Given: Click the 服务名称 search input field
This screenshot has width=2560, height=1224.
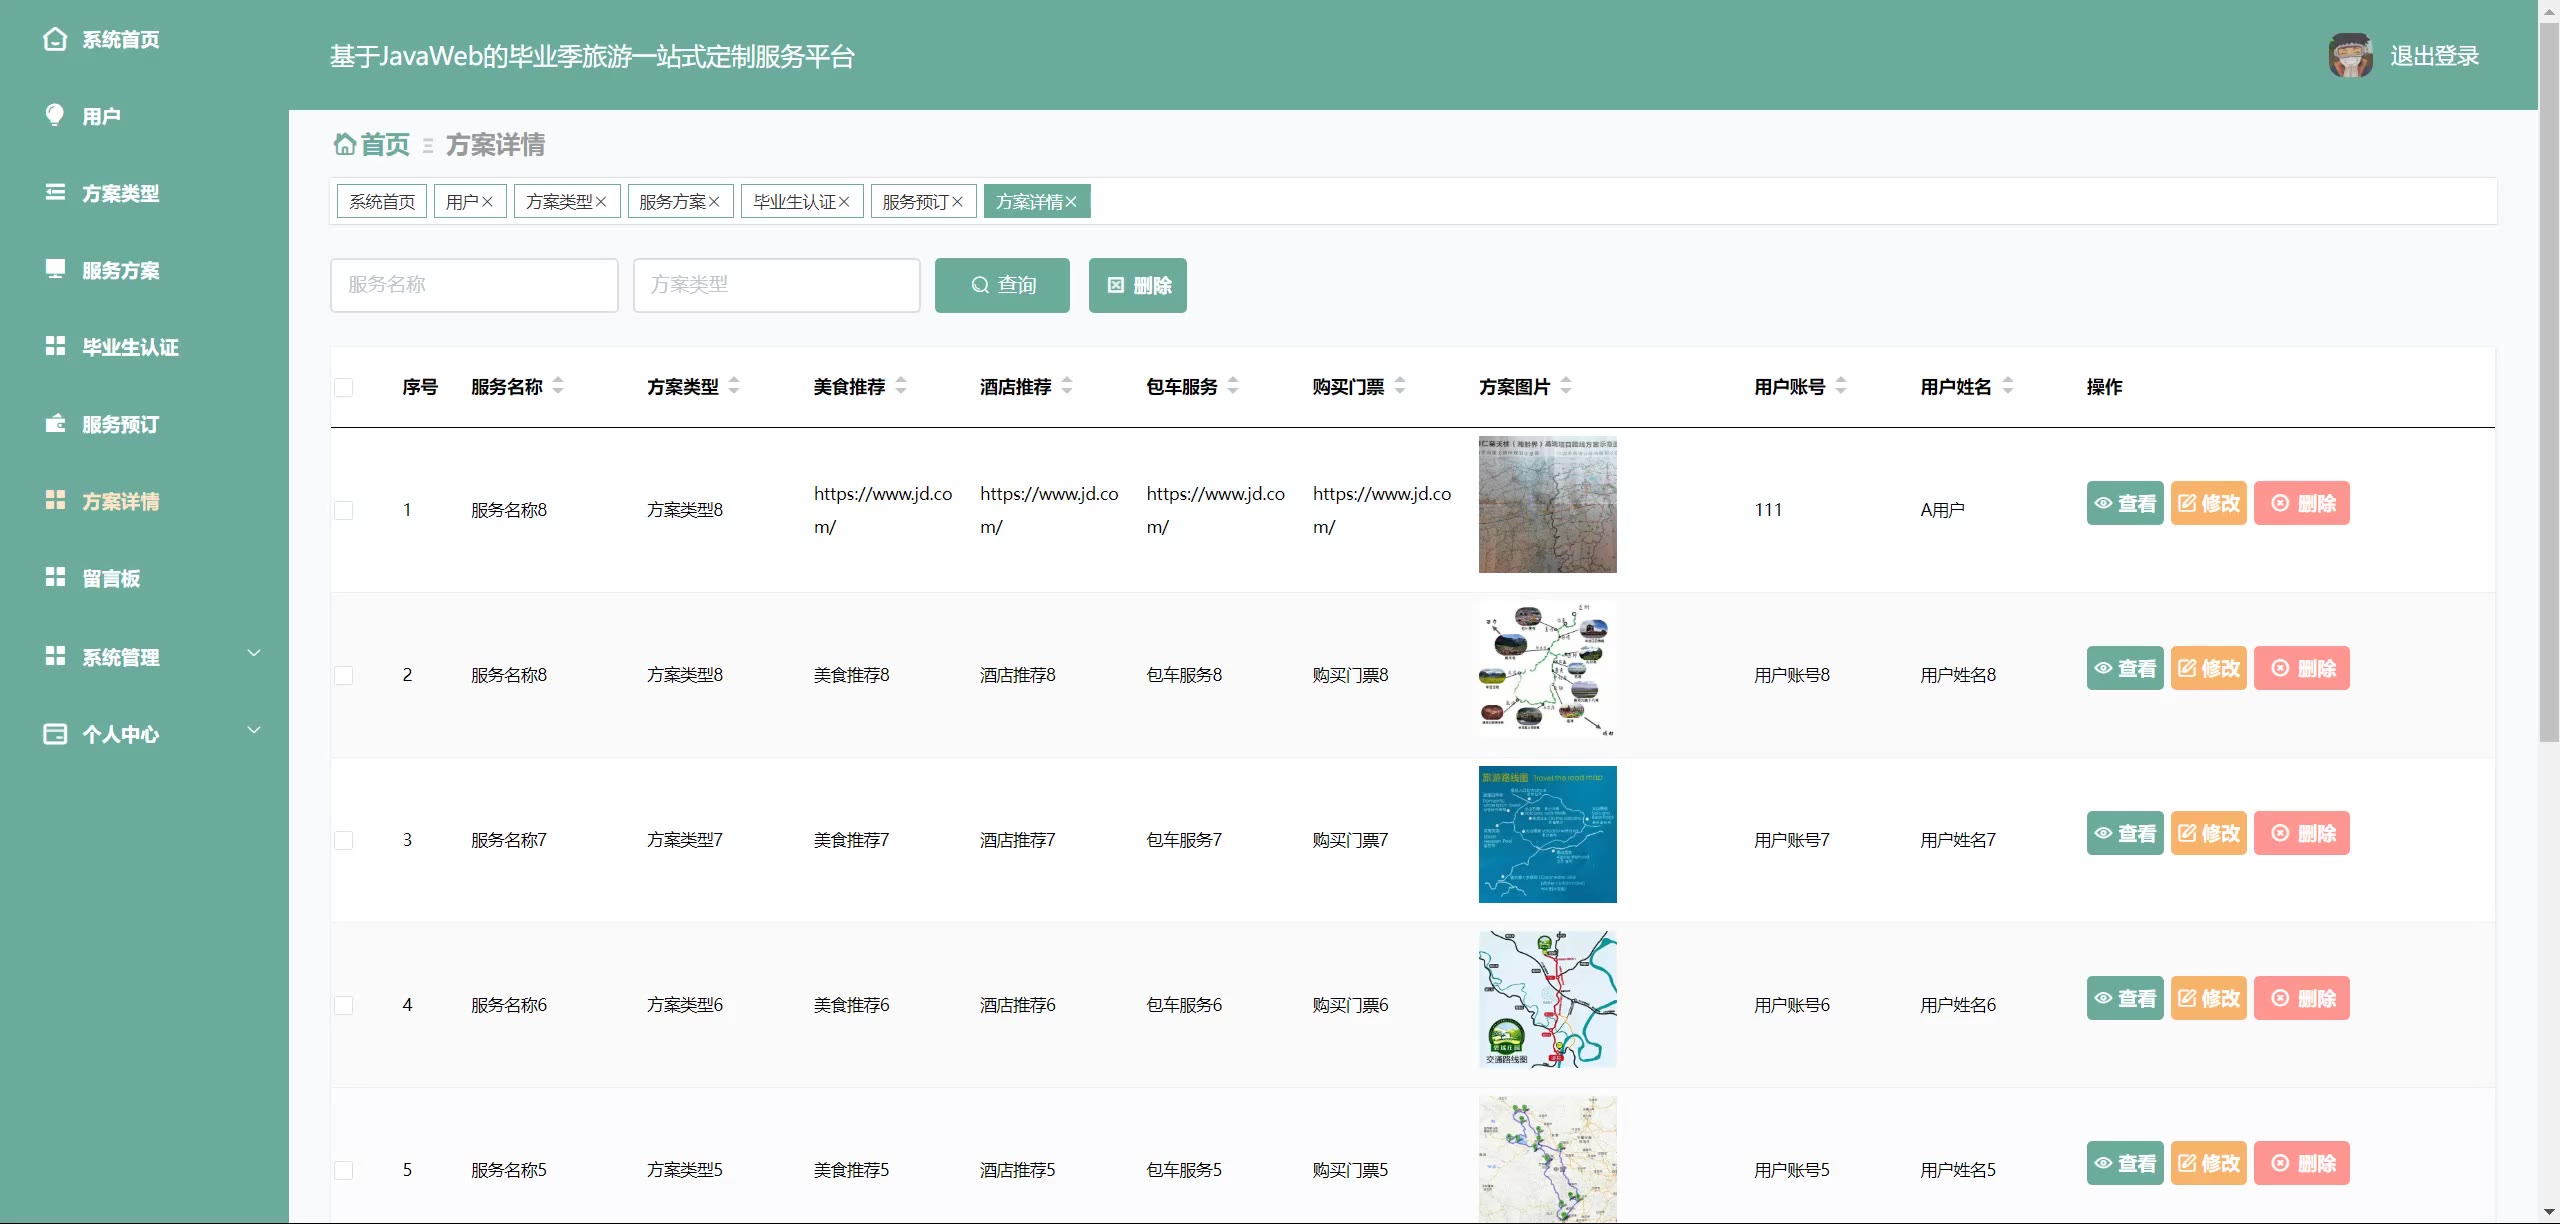Looking at the screenshot, I should [x=474, y=285].
